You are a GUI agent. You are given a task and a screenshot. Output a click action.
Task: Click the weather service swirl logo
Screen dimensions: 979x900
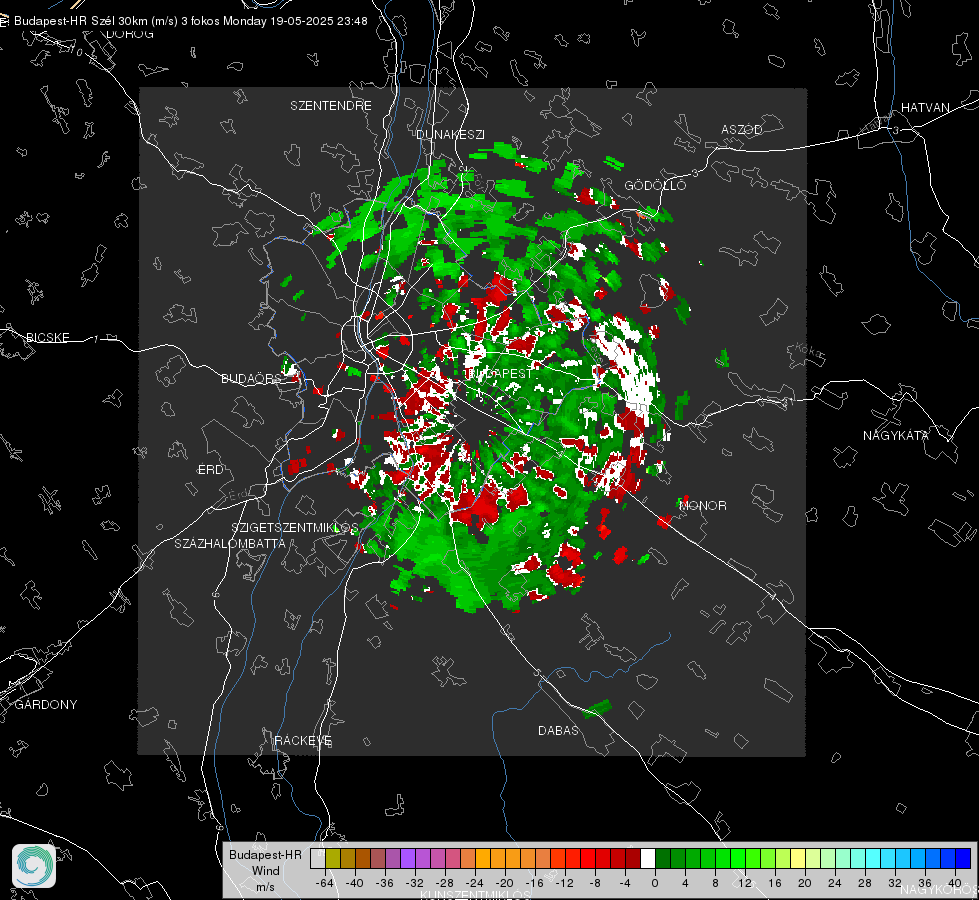[34, 866]
